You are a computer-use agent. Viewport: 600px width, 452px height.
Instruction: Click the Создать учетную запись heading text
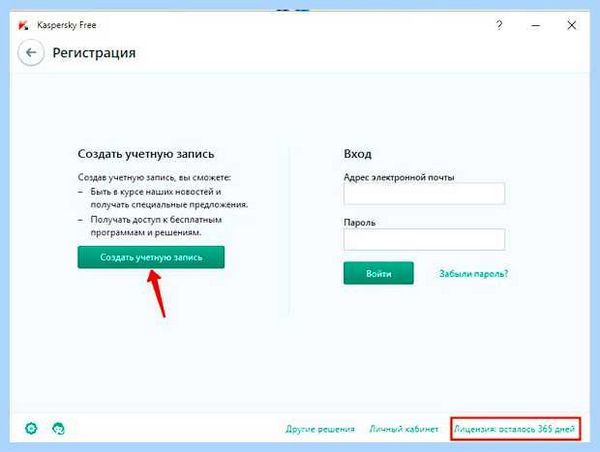click(146, 154)
